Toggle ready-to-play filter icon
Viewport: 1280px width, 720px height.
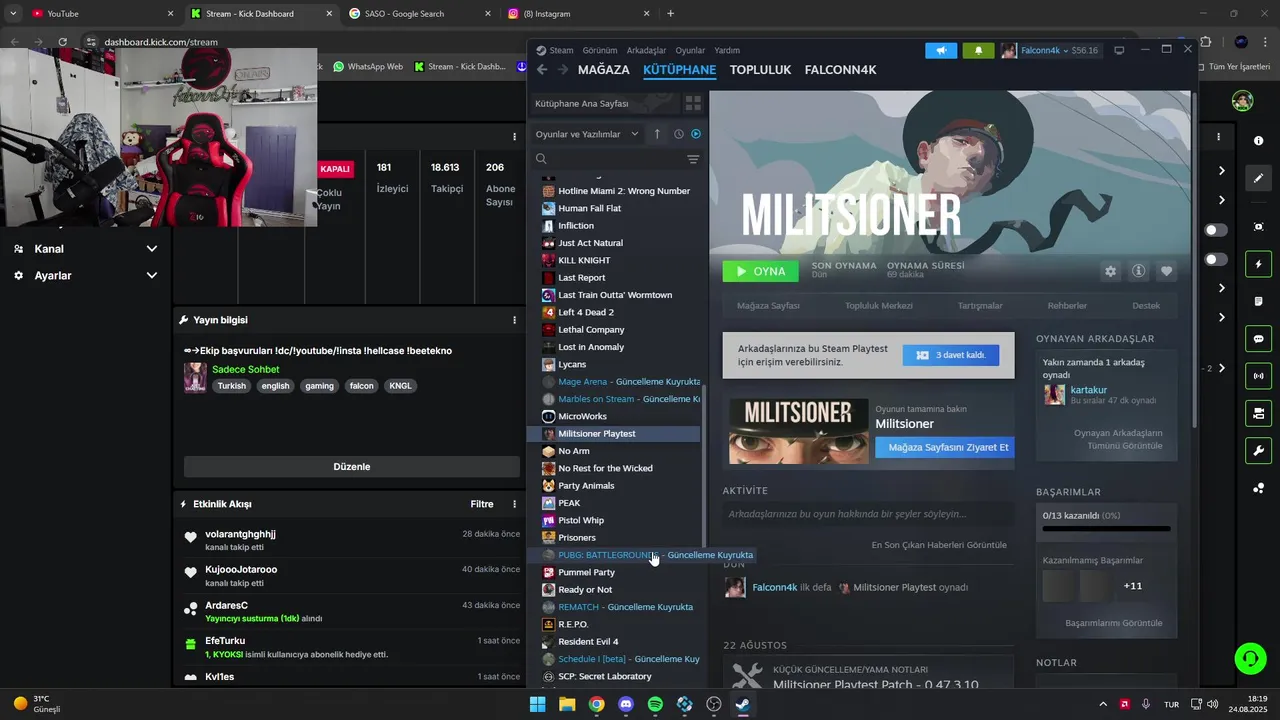[696, 134]
